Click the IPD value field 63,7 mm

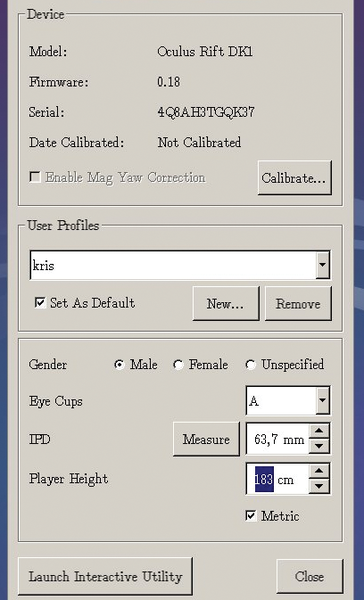(278, 439)
